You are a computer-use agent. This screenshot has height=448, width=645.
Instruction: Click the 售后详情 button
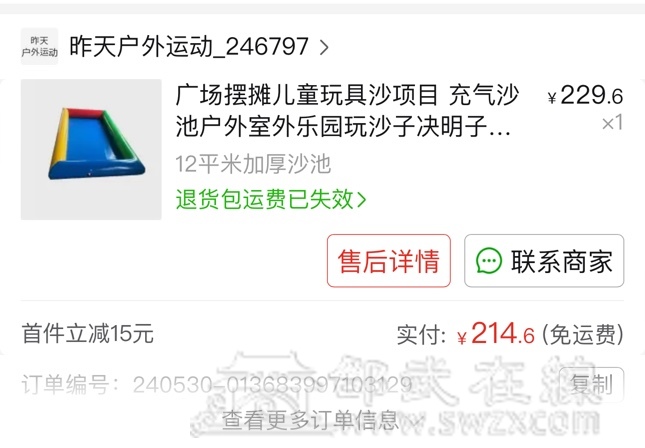click(389, 261)
